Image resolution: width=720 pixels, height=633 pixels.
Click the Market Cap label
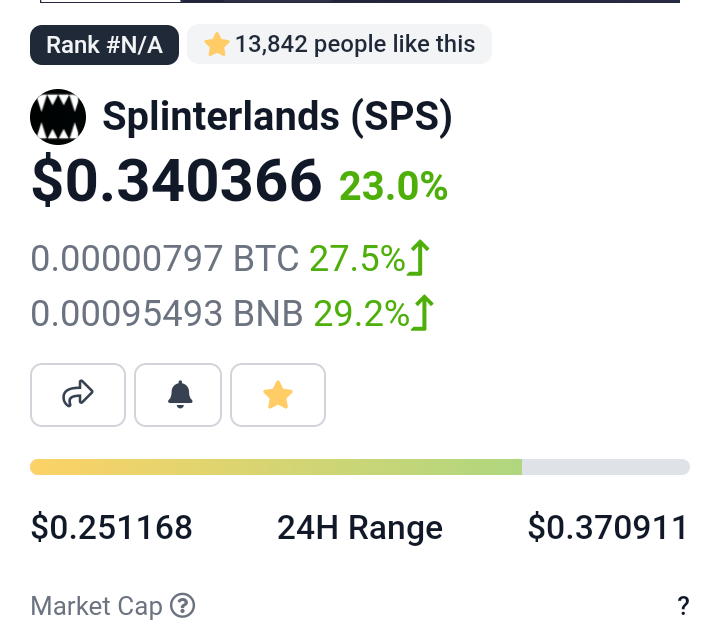pos(96,606)
